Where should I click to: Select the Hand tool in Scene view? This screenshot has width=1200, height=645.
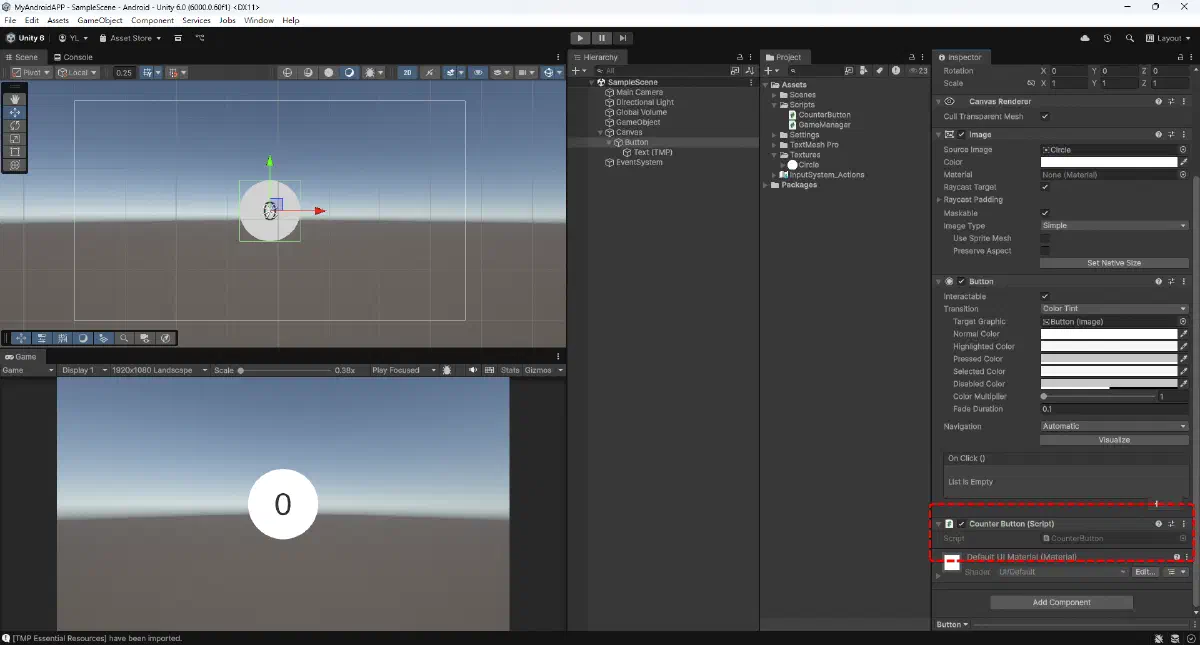pyautogui.click(x=15, y=99)
